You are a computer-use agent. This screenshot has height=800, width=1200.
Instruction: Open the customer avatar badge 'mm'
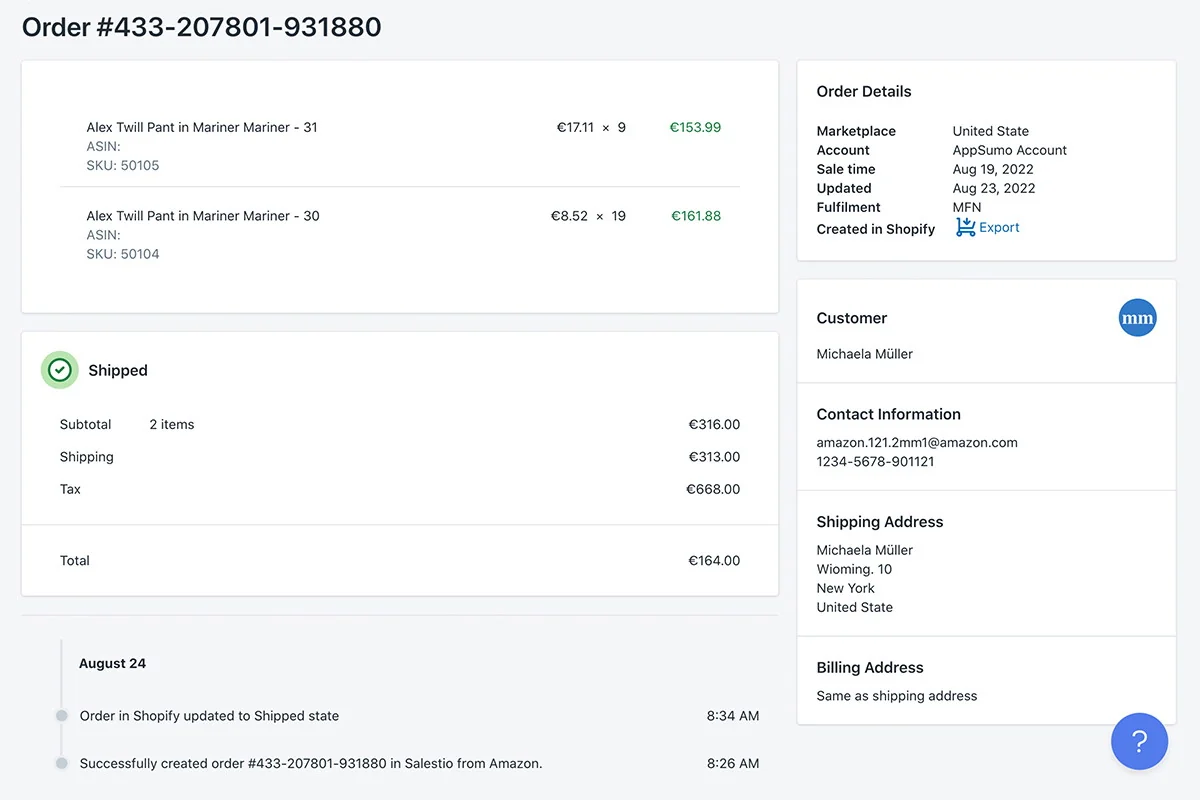click(x=1137, y=318)
